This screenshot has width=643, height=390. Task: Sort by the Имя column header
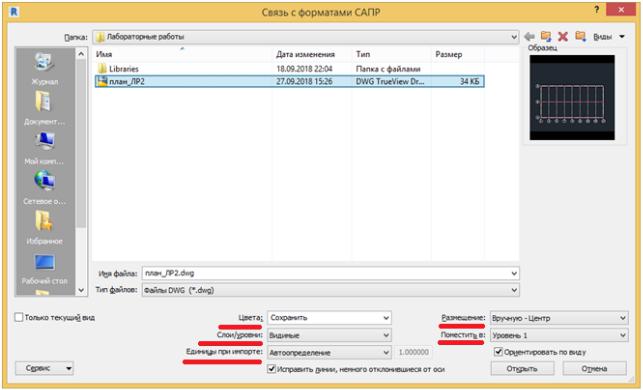tap(104, 54)
